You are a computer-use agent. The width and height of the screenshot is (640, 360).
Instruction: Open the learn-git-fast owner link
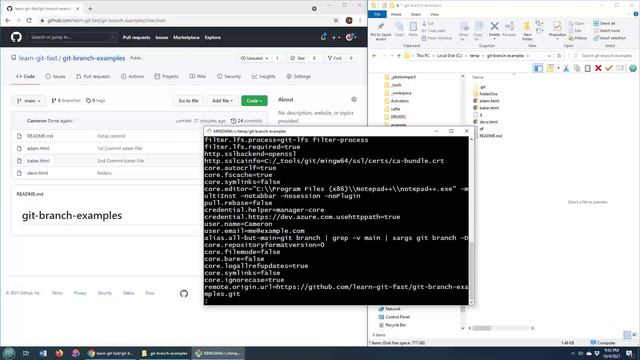(38, 58)
